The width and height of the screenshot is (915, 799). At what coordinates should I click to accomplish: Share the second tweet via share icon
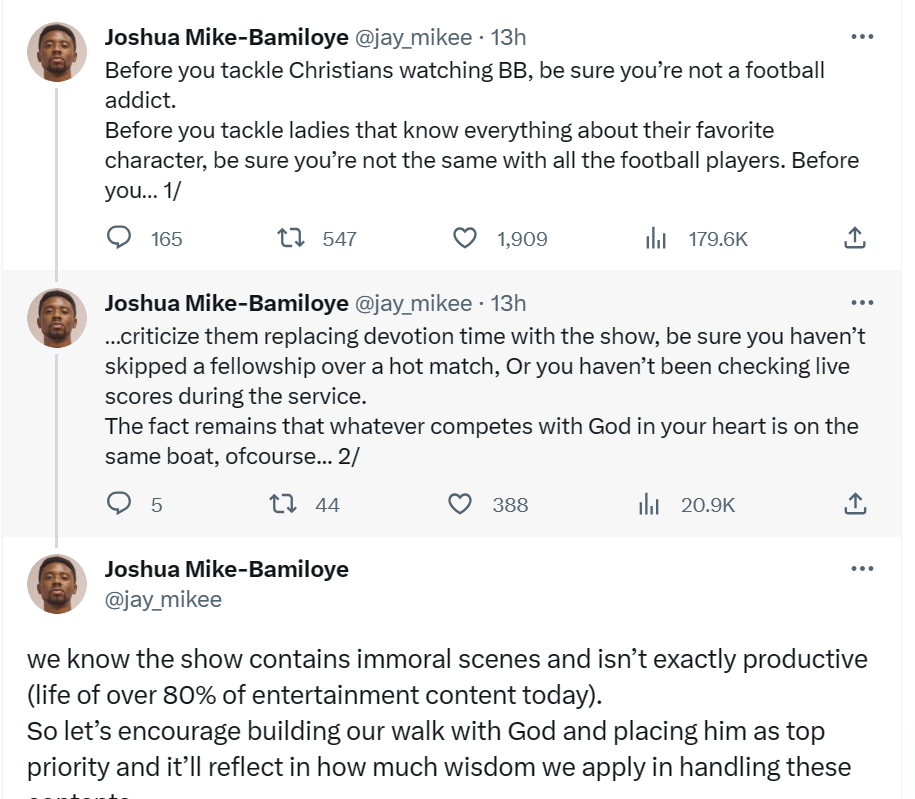pos(854,504)
